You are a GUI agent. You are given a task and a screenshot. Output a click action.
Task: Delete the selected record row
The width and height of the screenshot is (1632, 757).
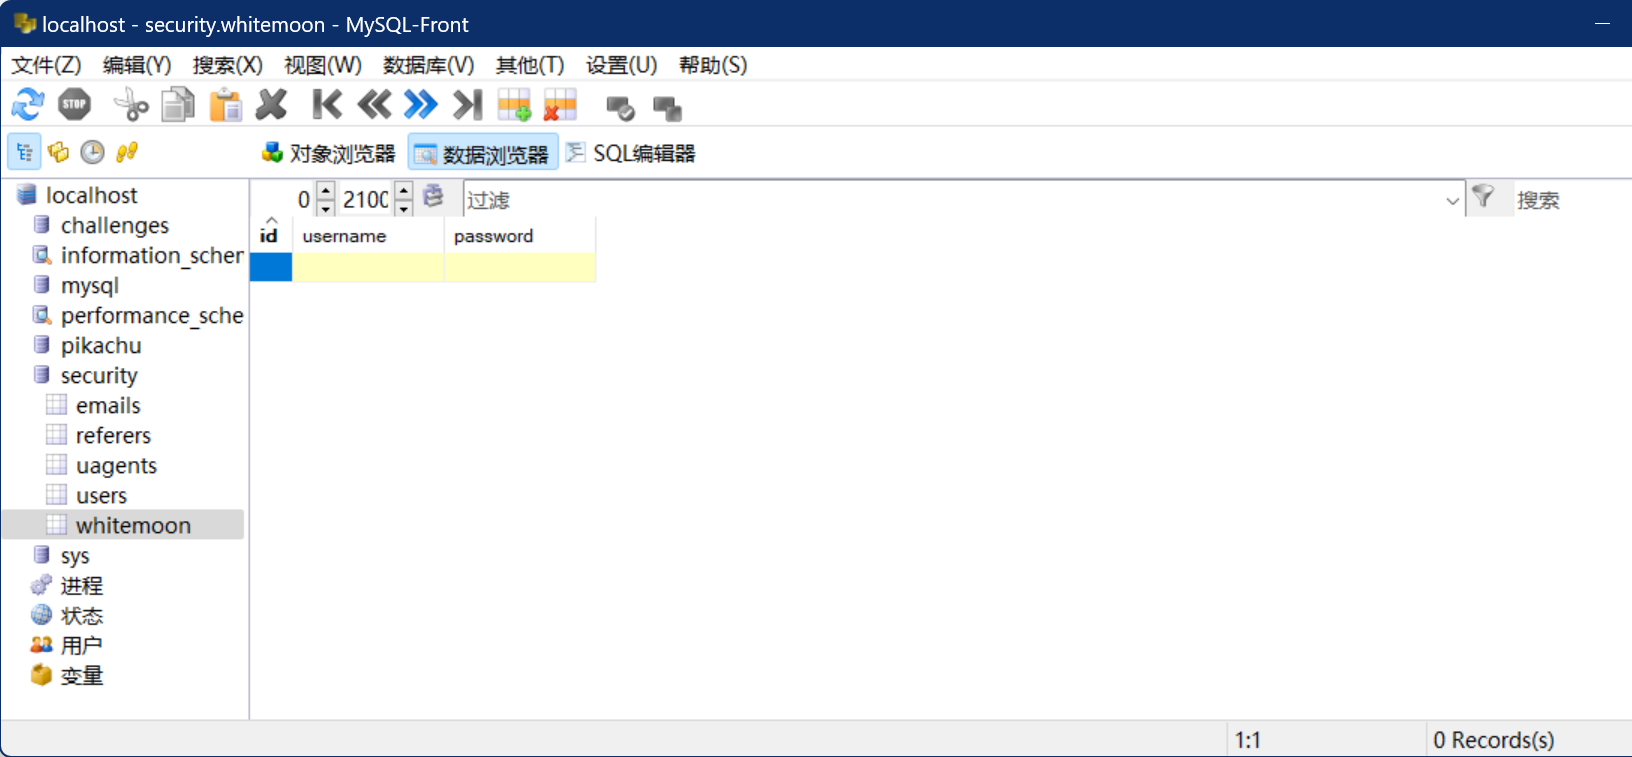560,104
